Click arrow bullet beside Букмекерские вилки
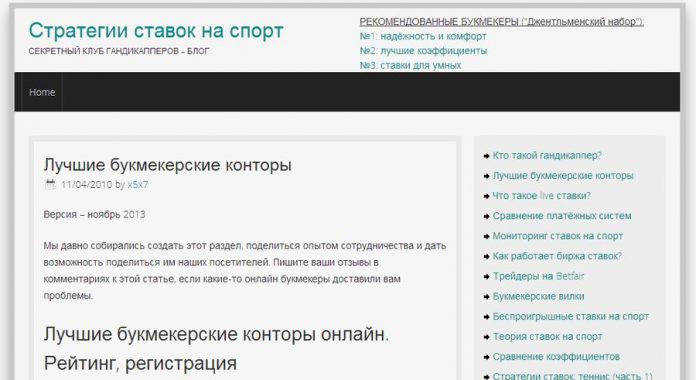The width and height of the screenshot is (696, 380). coord(486,297)
